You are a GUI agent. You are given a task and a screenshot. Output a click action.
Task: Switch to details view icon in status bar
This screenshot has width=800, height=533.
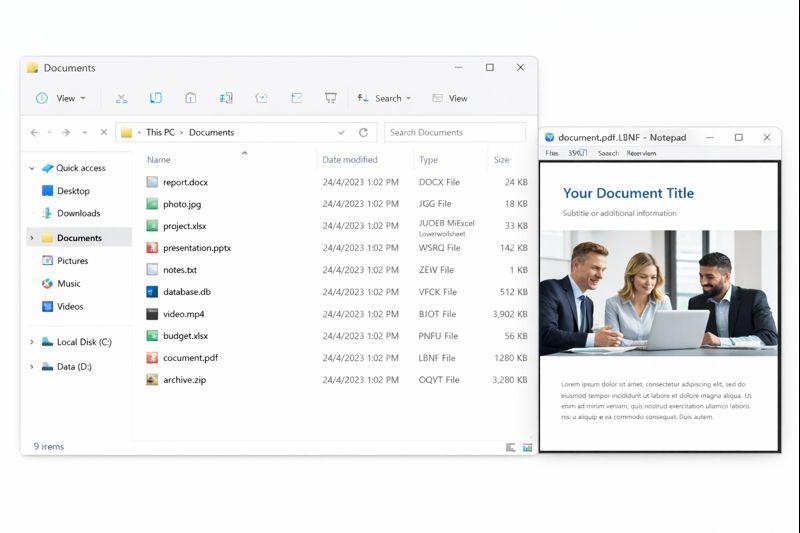point(511,447)
